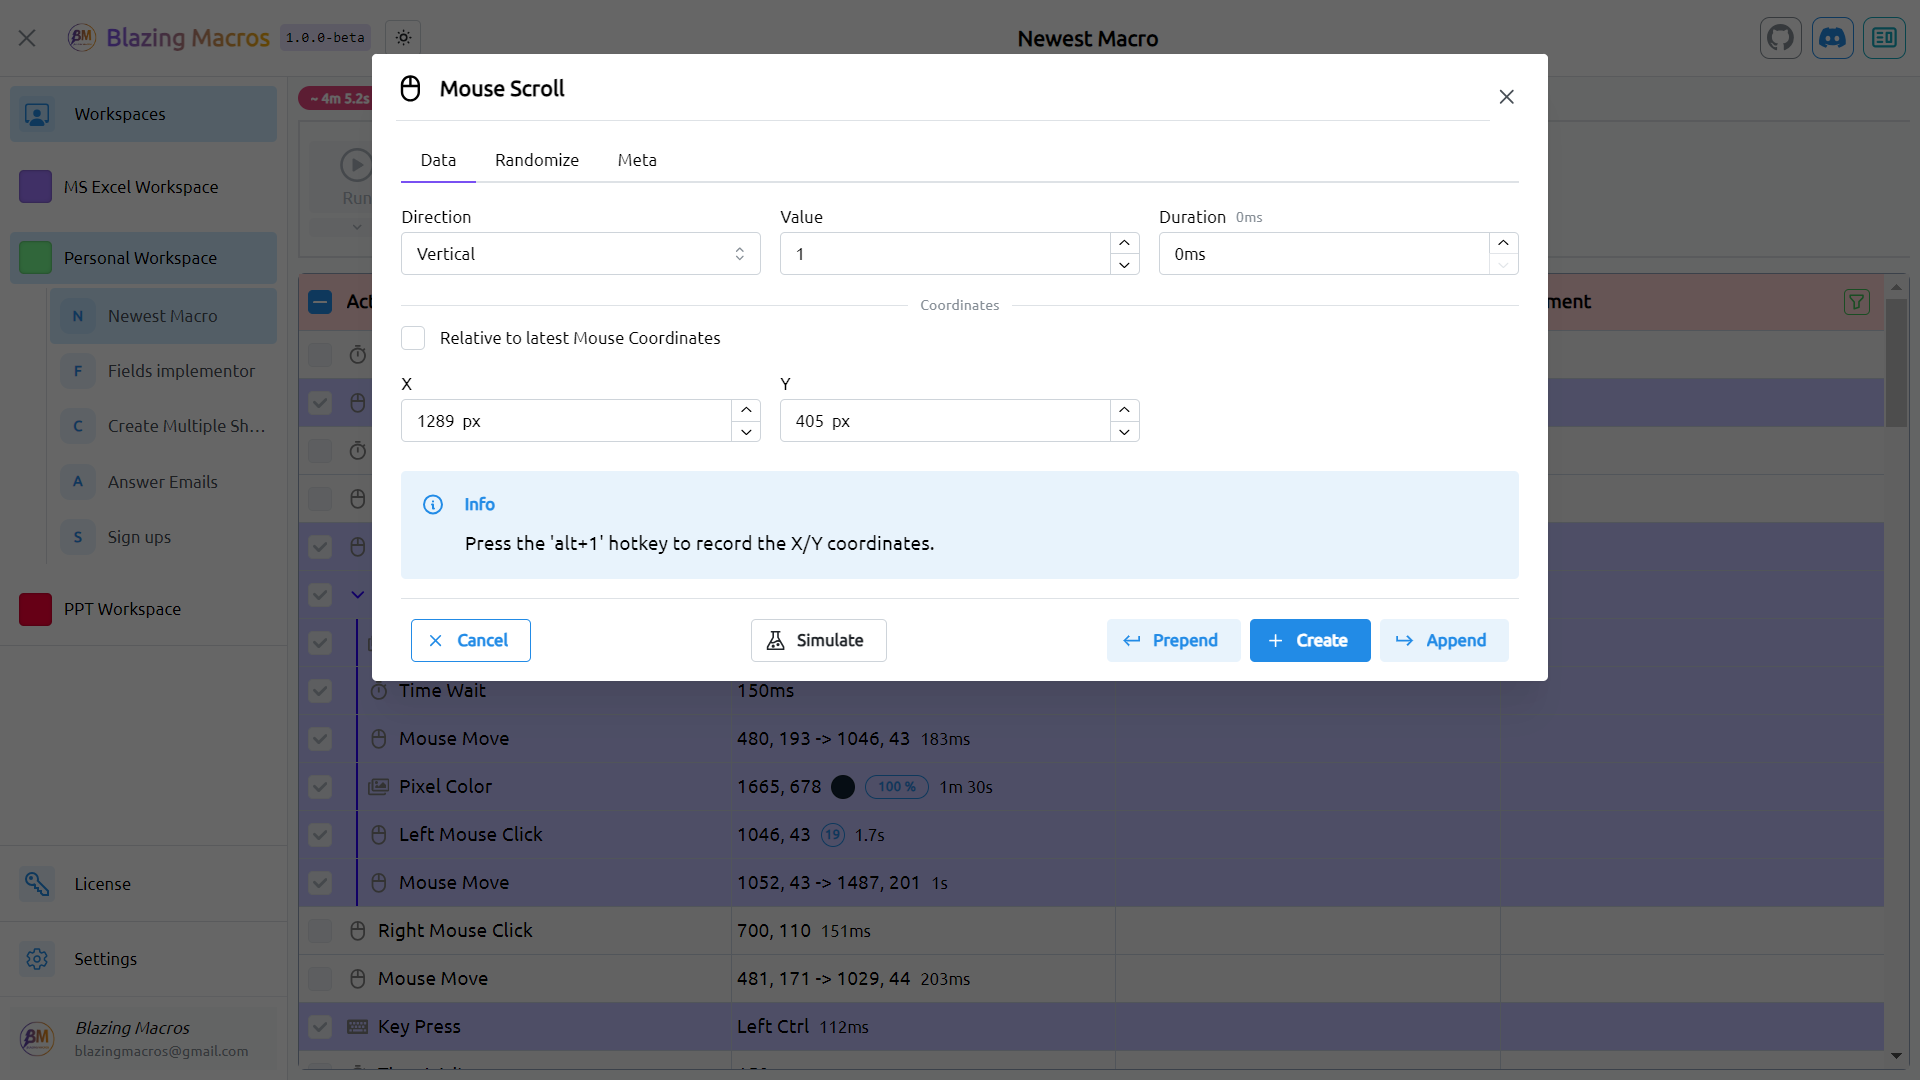This screenshot has width=1920, height=1080.
Task: Click the Workspaces sidebar icon
Action: click(37, 114)
